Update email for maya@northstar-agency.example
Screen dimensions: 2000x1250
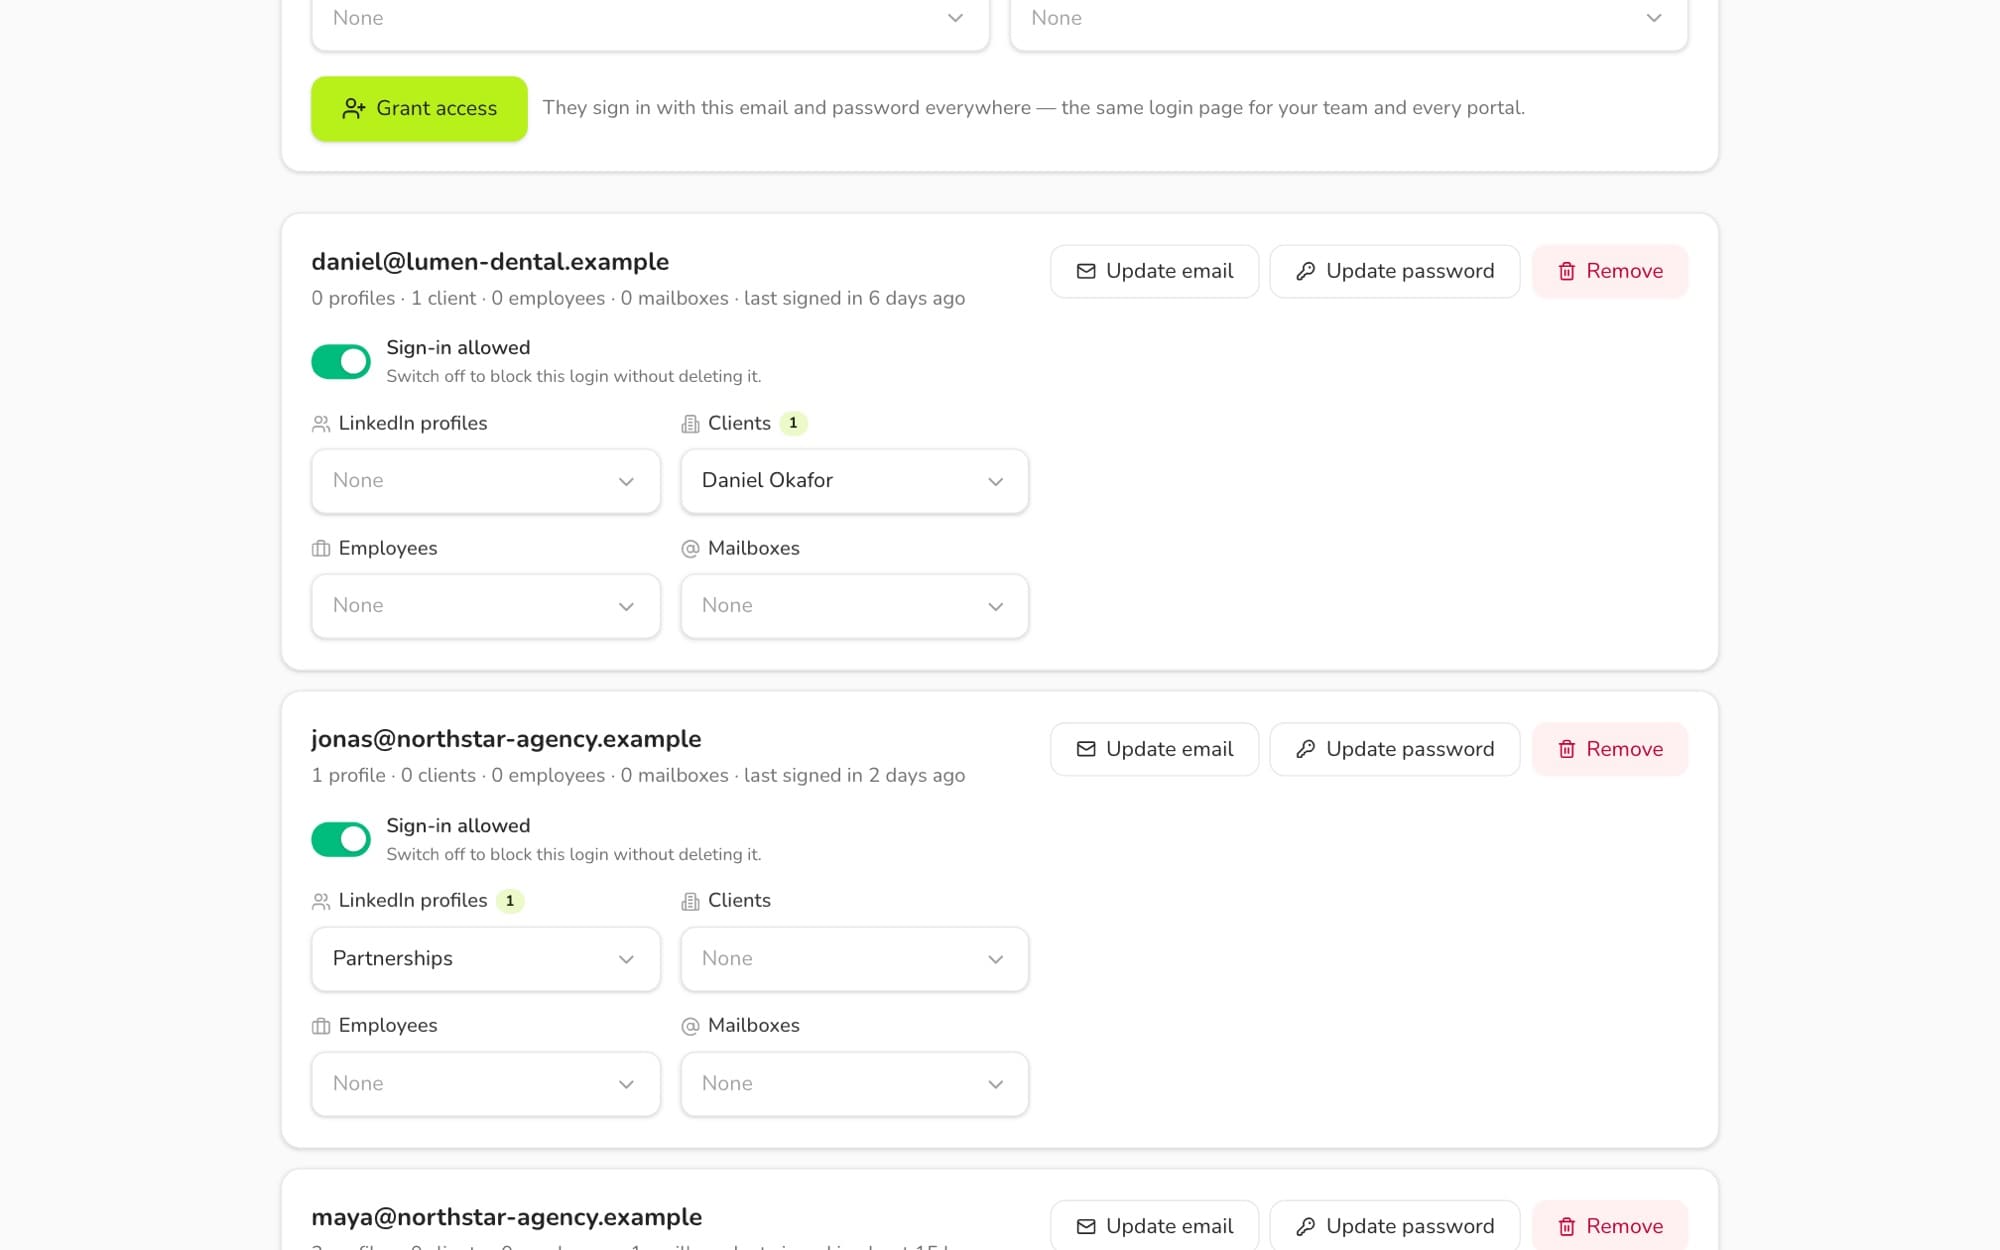[x=1154, y=1225]
